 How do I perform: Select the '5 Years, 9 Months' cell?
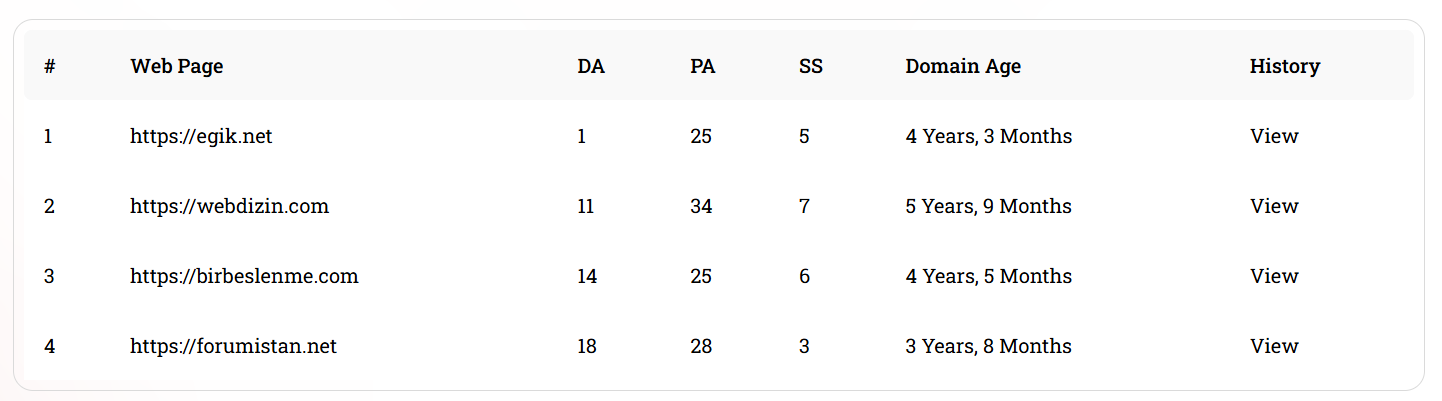pos(989,206)
